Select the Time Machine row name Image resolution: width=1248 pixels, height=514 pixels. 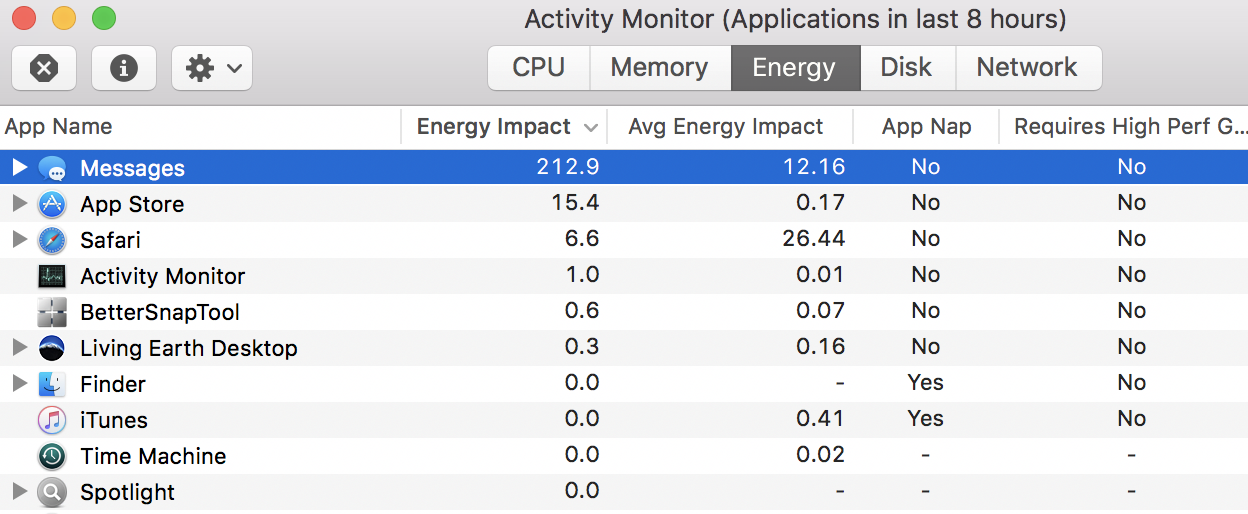coord(153,456)
